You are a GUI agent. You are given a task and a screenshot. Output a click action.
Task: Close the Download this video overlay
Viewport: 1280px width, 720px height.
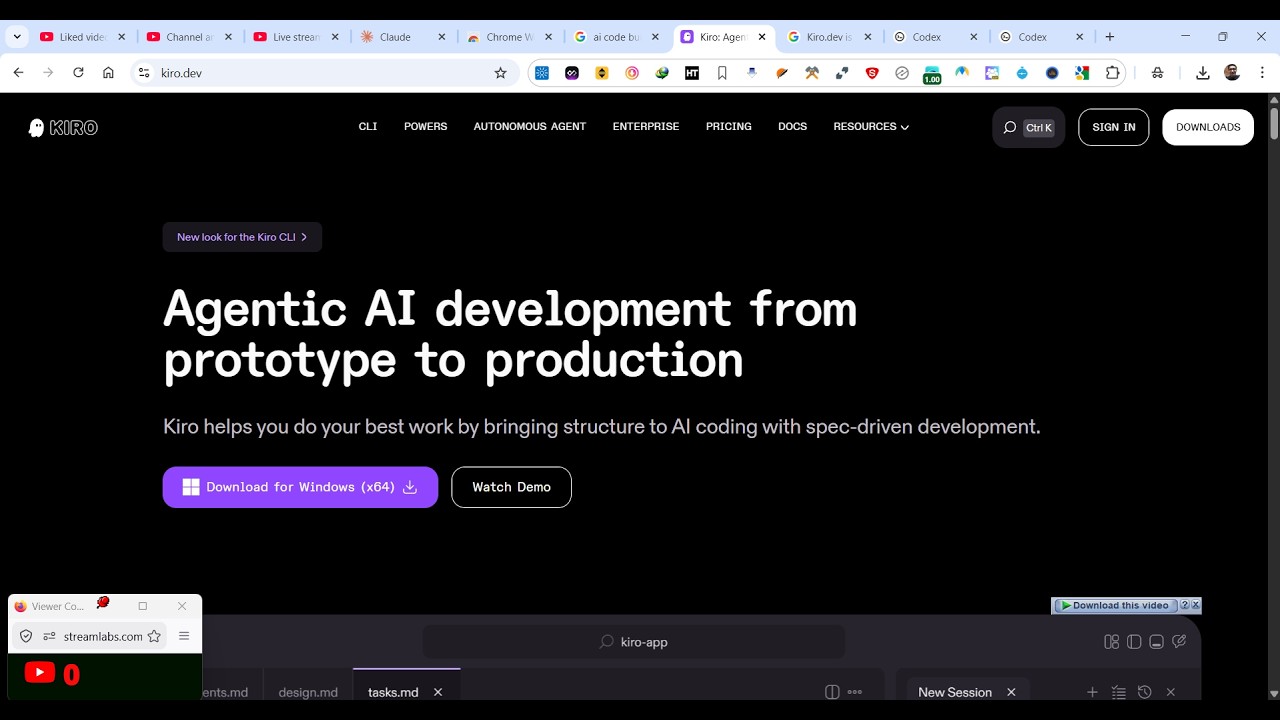pyautogui.click(x=1195, y=605)
